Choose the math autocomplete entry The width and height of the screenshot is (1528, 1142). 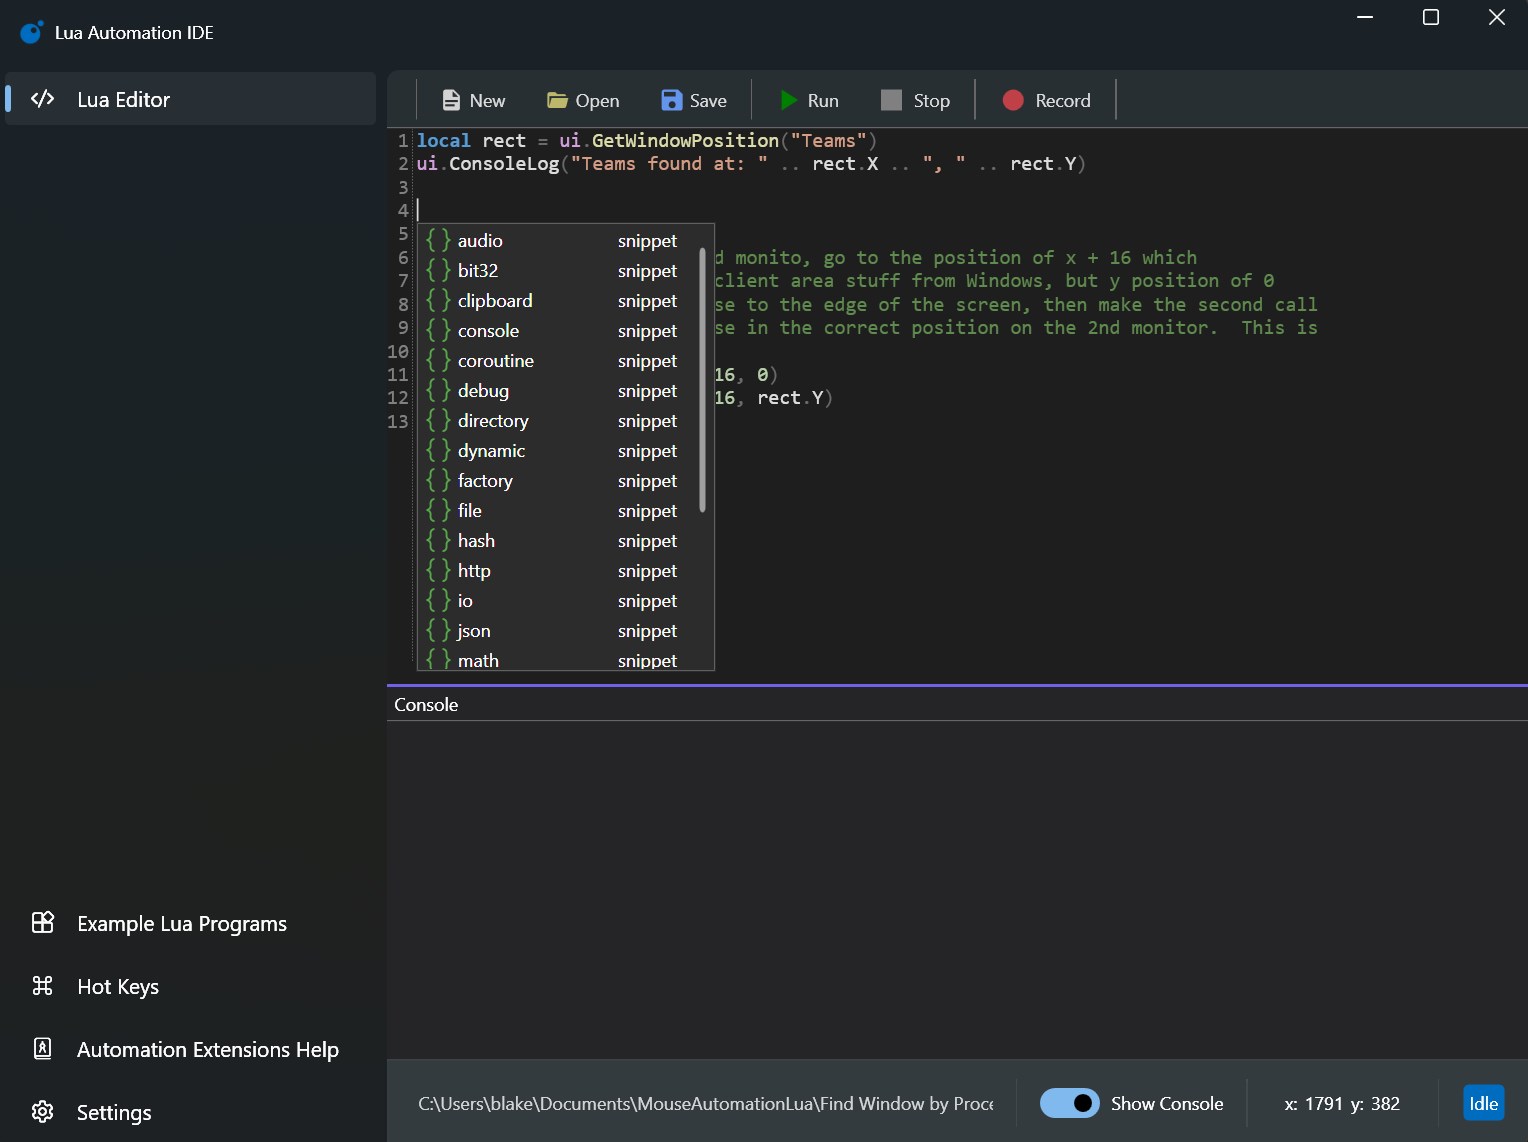560,658
